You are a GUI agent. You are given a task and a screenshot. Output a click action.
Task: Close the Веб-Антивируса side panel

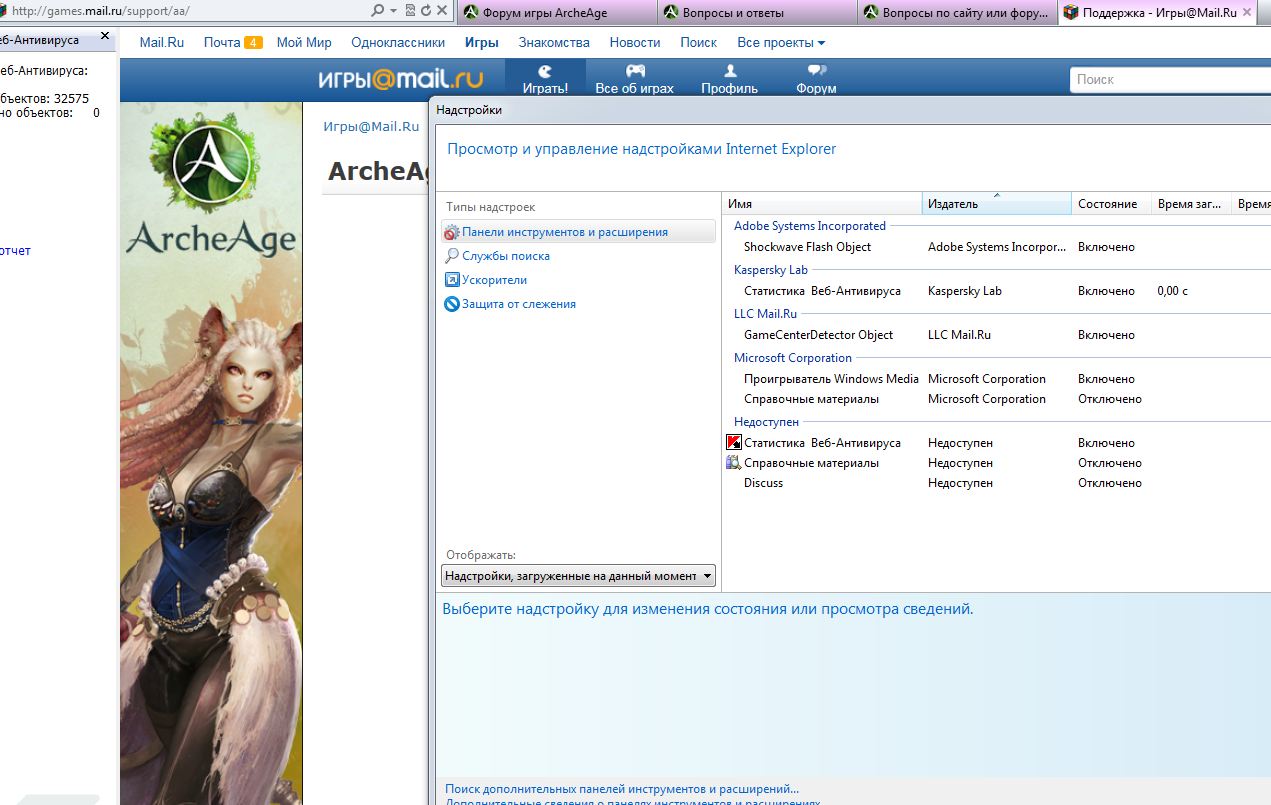coord(105,36)
